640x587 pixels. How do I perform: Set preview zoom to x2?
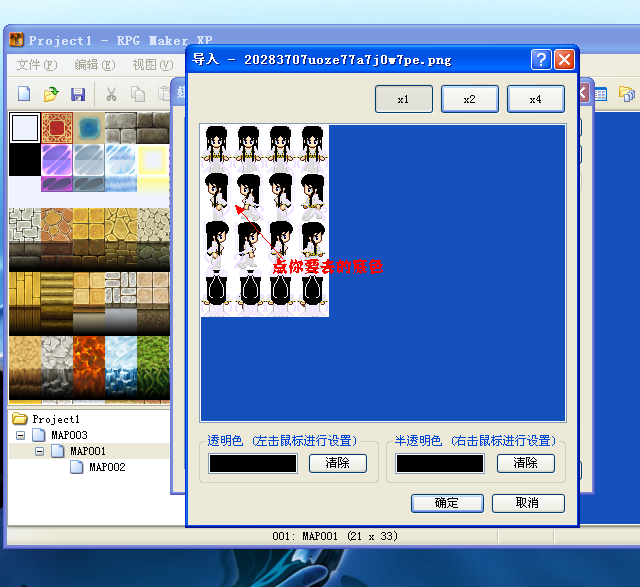[x=470, y=99]
